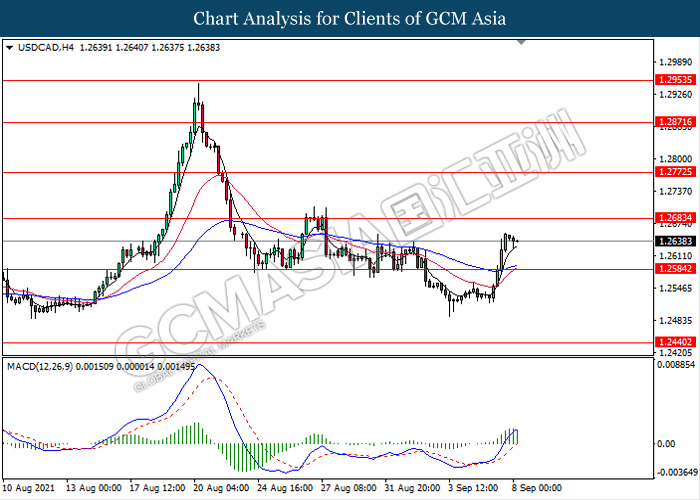
Task: Click the 1.25842 red price label
Action: point(675,269)
